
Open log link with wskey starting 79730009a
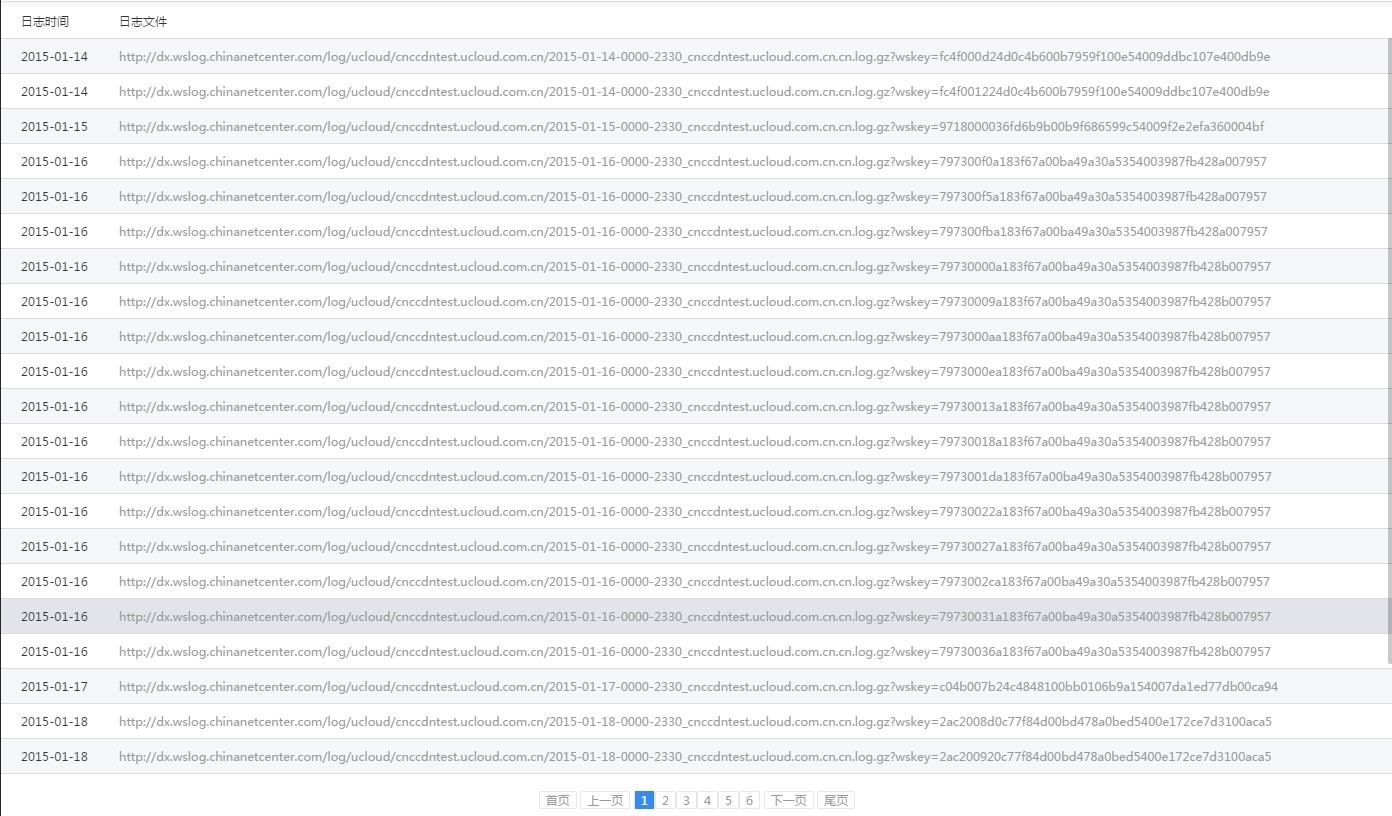tap(695, 302)
